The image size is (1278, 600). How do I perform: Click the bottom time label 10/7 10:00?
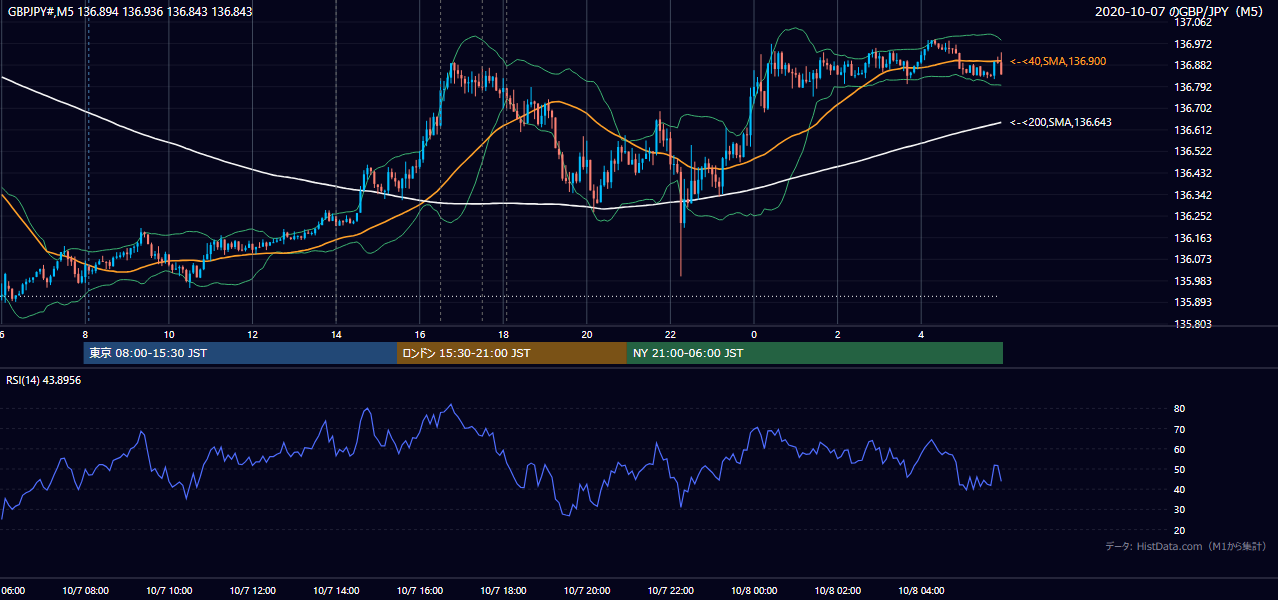169,591
